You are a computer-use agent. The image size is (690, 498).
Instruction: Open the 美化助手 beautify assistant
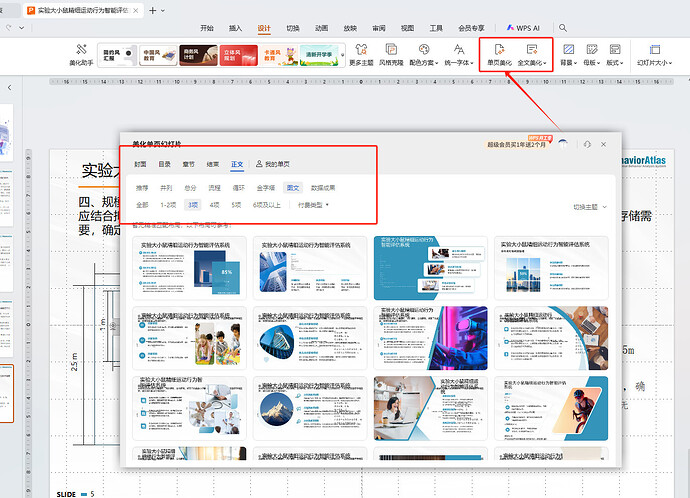coord(81,54)
